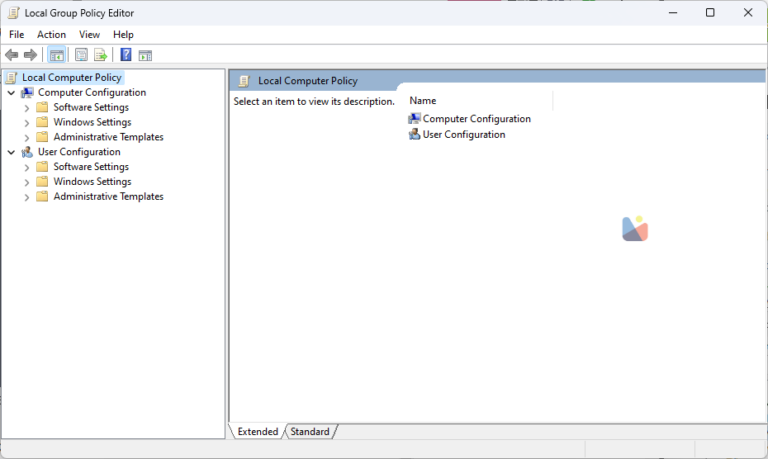
Task: Toggle the Show/Hide Action Pane button
Action: tap(145, 55)
